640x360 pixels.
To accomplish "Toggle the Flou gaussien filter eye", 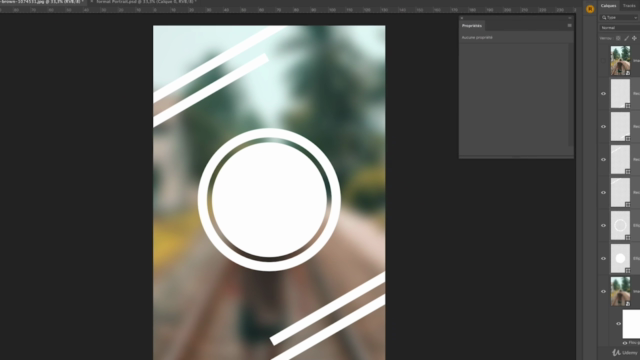I will point(624,343).
